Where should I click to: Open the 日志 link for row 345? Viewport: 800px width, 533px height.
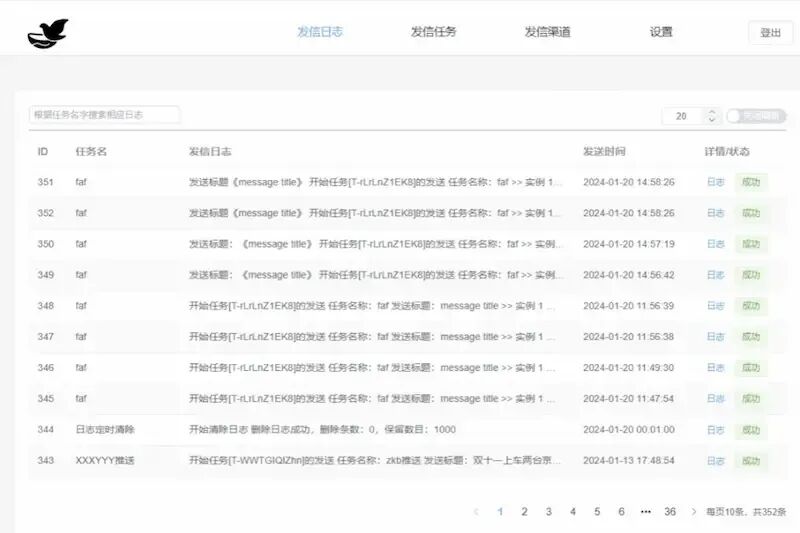coord(715,398)
